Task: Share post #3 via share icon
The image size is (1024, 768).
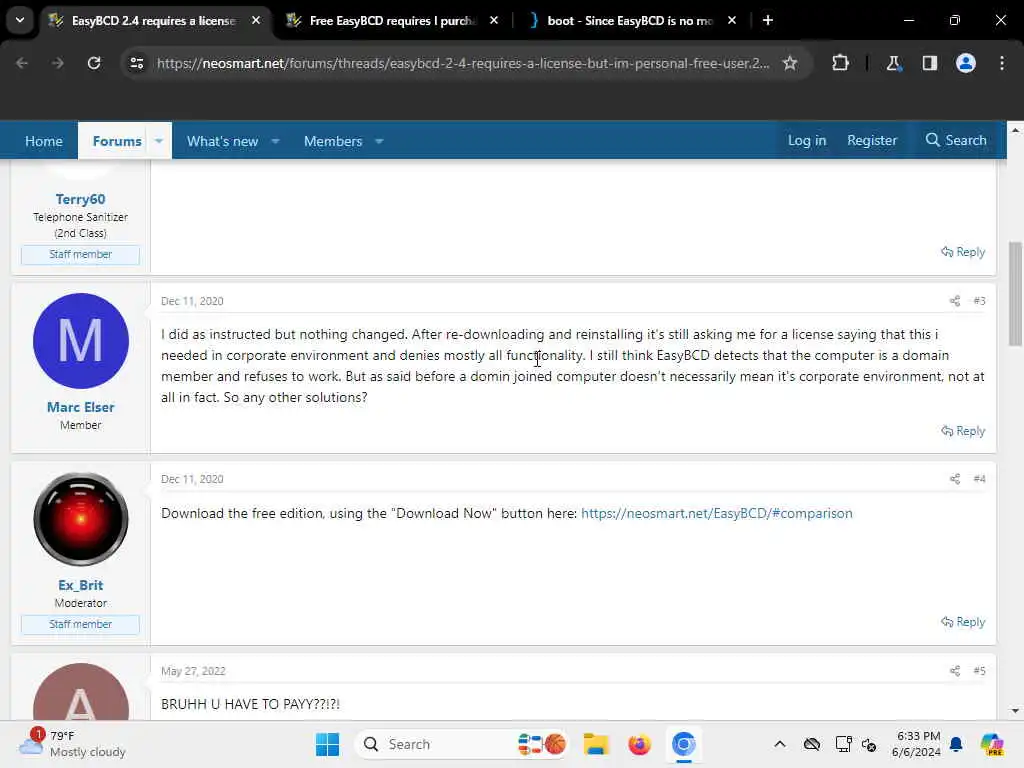Action: 955,301
